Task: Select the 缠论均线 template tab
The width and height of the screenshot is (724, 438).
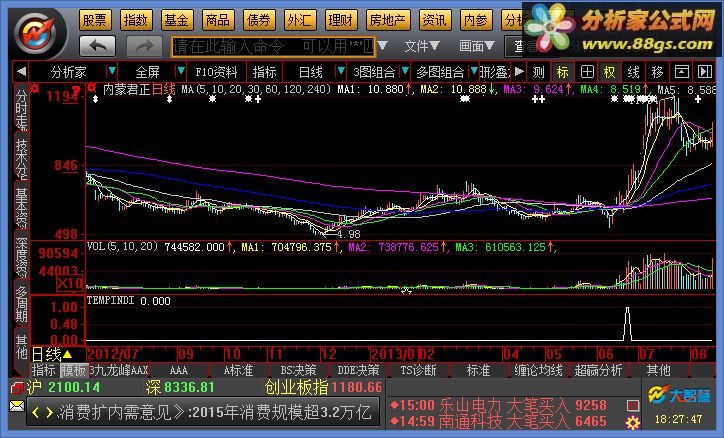Action: point(538,370)
